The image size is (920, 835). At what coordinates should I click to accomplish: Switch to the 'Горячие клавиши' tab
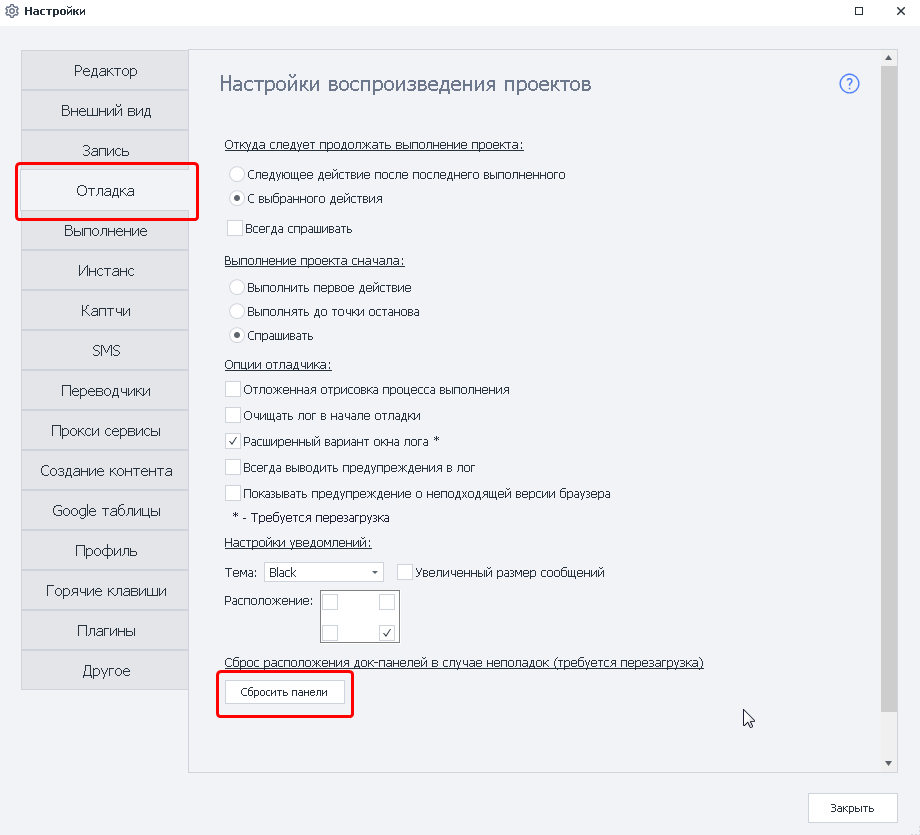pos(105,591)
